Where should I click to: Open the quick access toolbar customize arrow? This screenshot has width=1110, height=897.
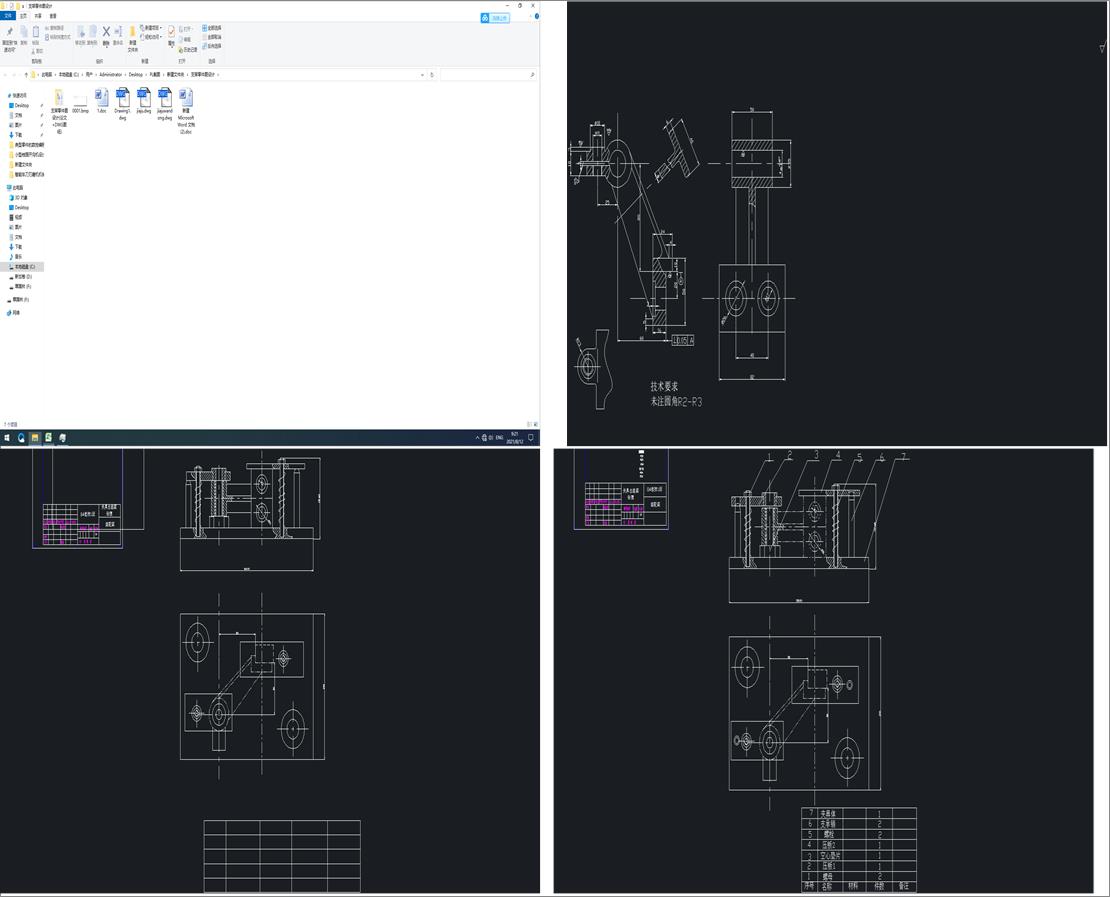[x=23, y=6]
